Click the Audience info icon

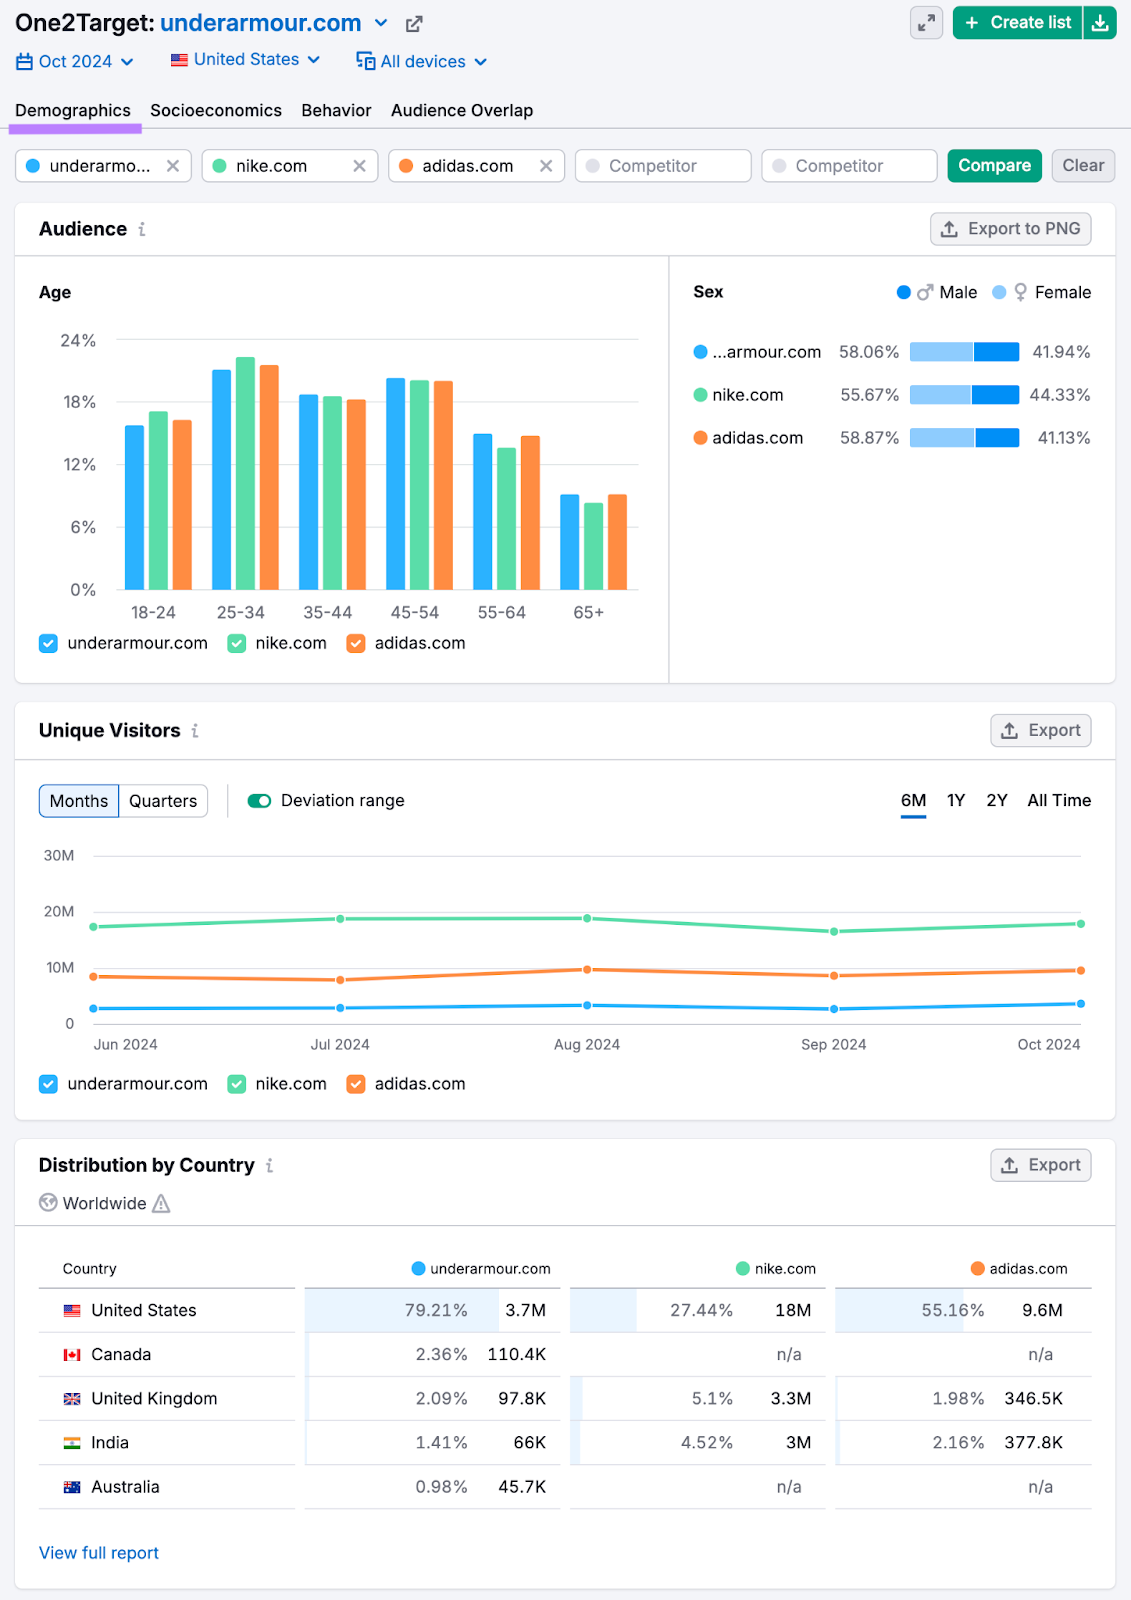click(x=142, y=229)
